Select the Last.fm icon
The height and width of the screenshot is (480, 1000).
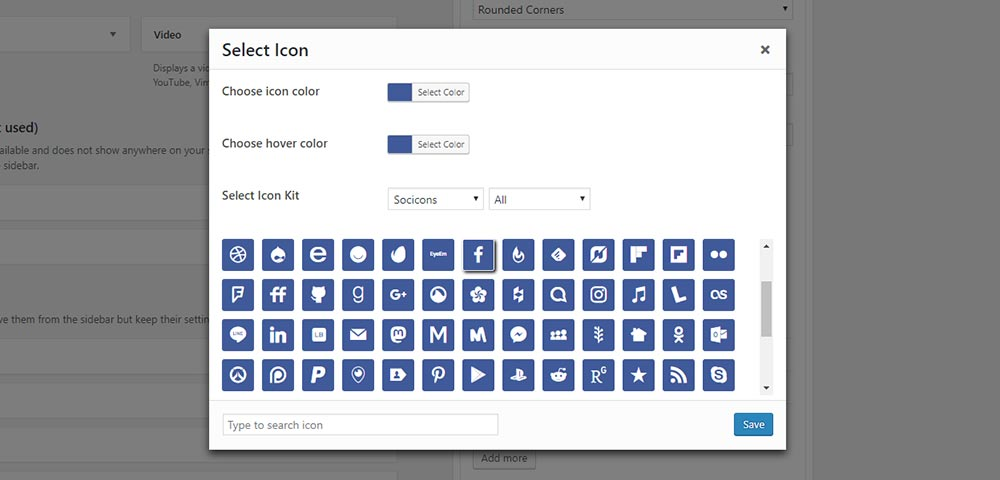click(x=719, y=295)
